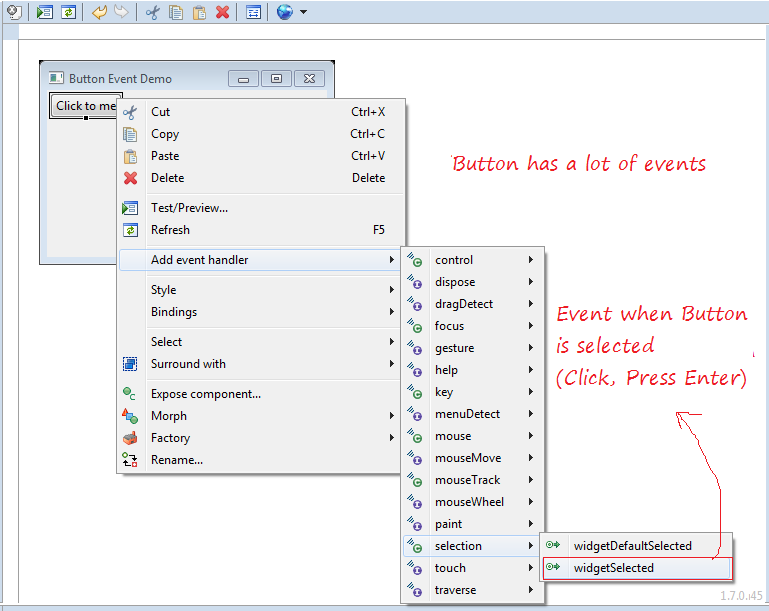
Task: Open the control event submenu
Action: tap(473, 260)
